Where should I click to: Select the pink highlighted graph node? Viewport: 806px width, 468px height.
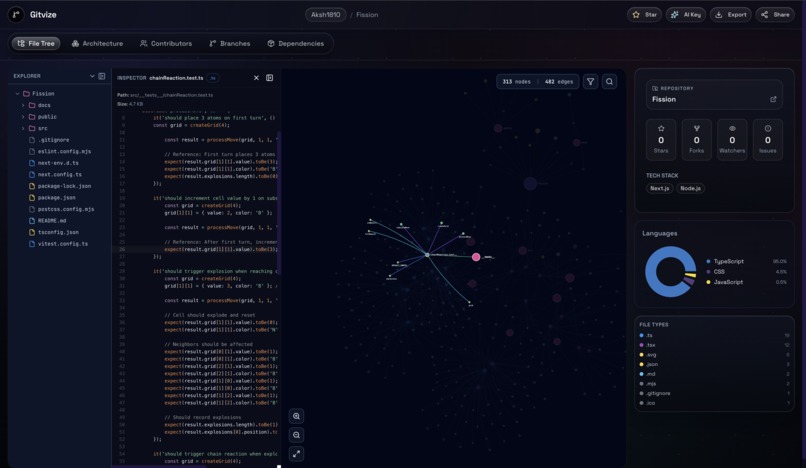click(x=476, y=257)
